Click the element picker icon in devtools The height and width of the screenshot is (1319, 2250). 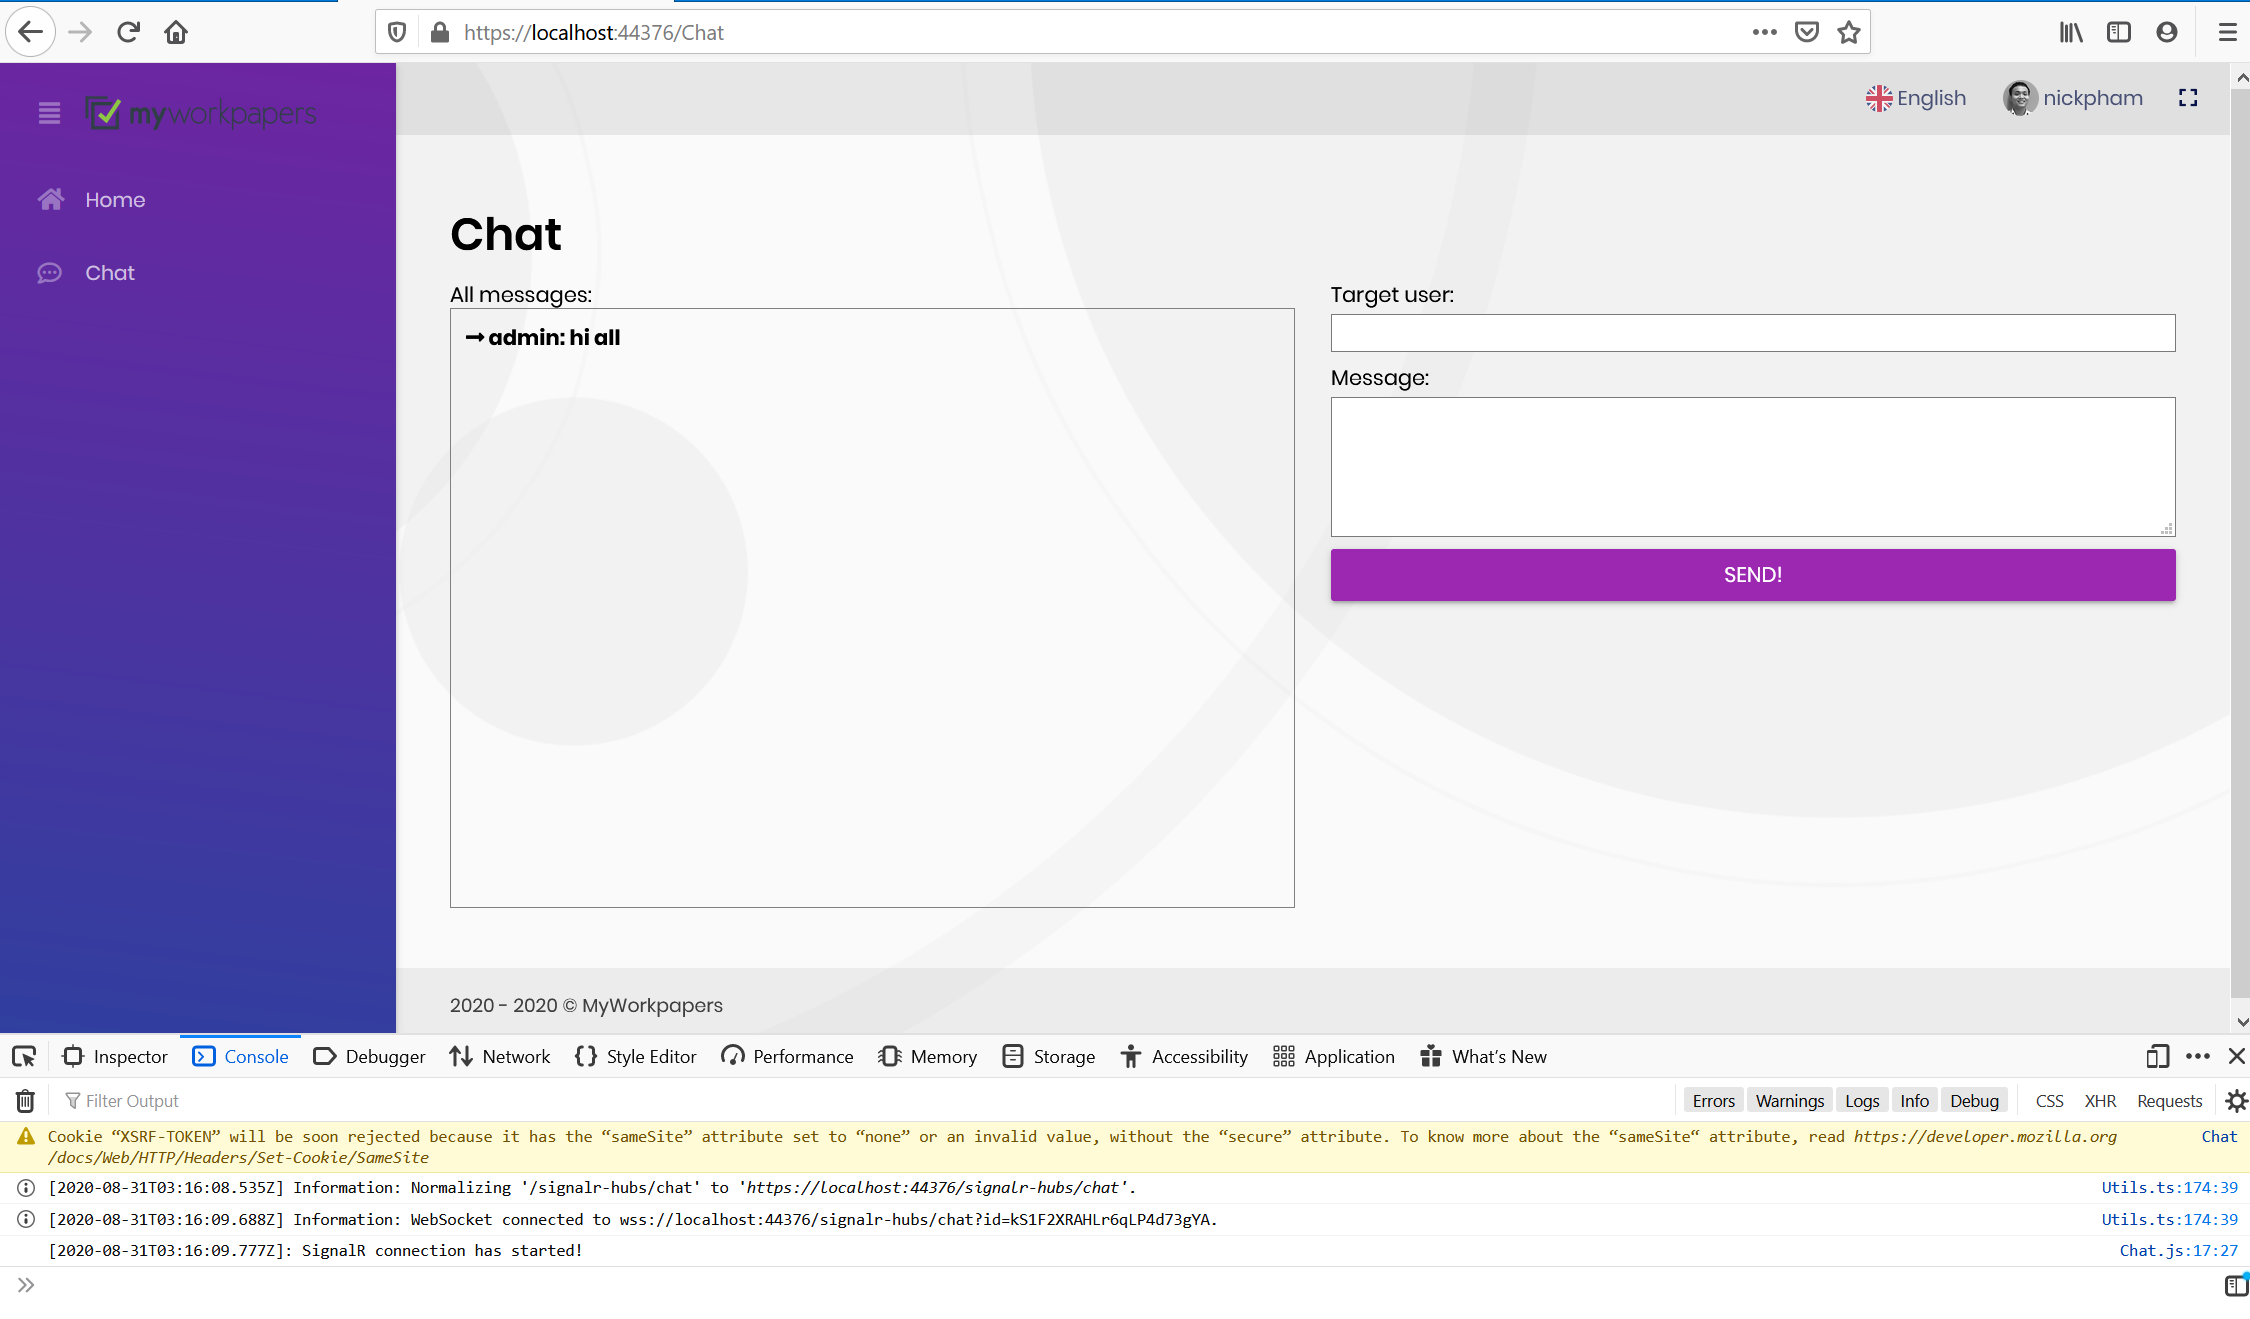click(24, 1057)
